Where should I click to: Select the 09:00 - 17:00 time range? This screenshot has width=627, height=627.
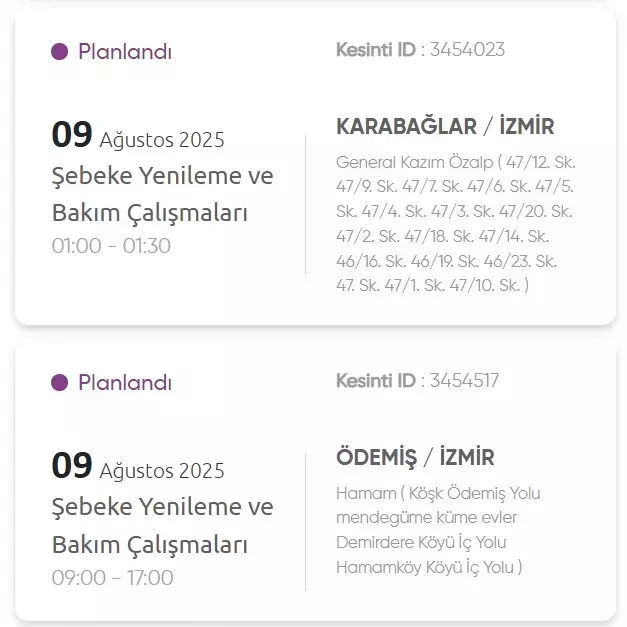tap(112, 578)
